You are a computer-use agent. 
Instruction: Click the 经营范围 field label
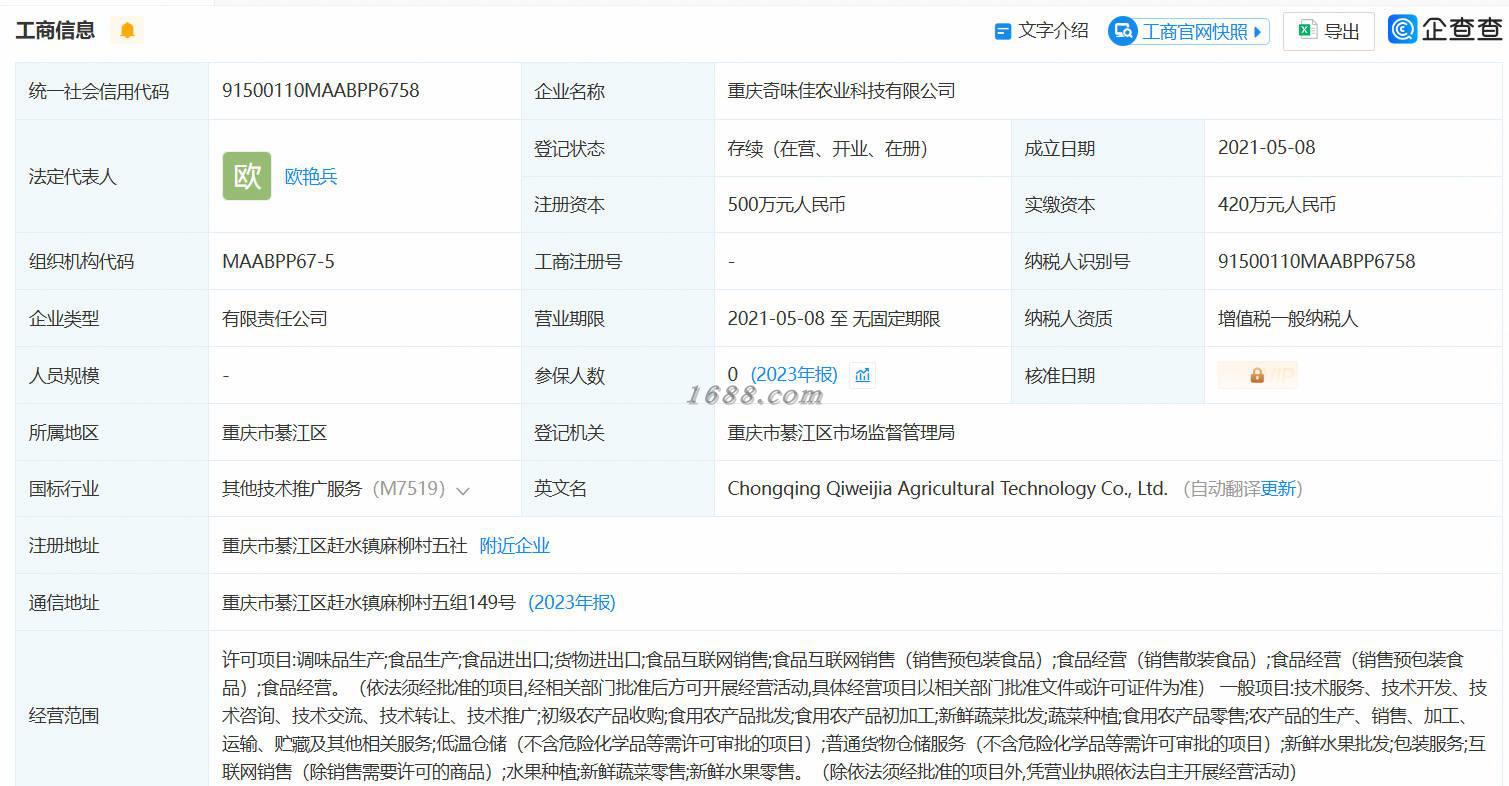point(64,716)
